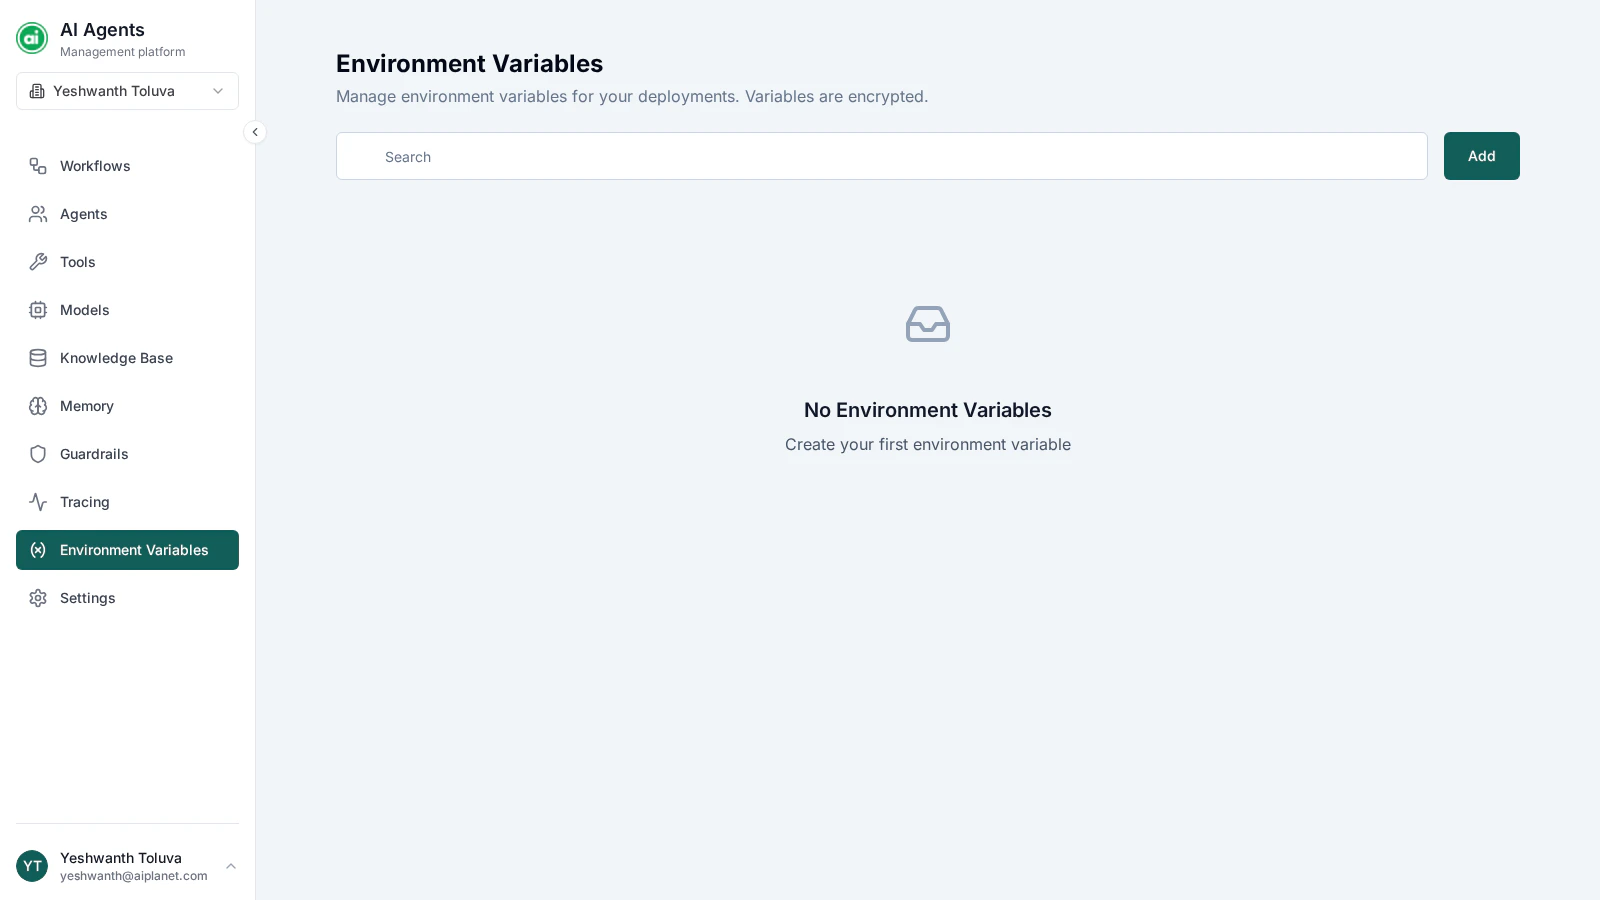Click the building icon in organization selector
This screenshot has height=900, width=1600.
click(37, 91)
